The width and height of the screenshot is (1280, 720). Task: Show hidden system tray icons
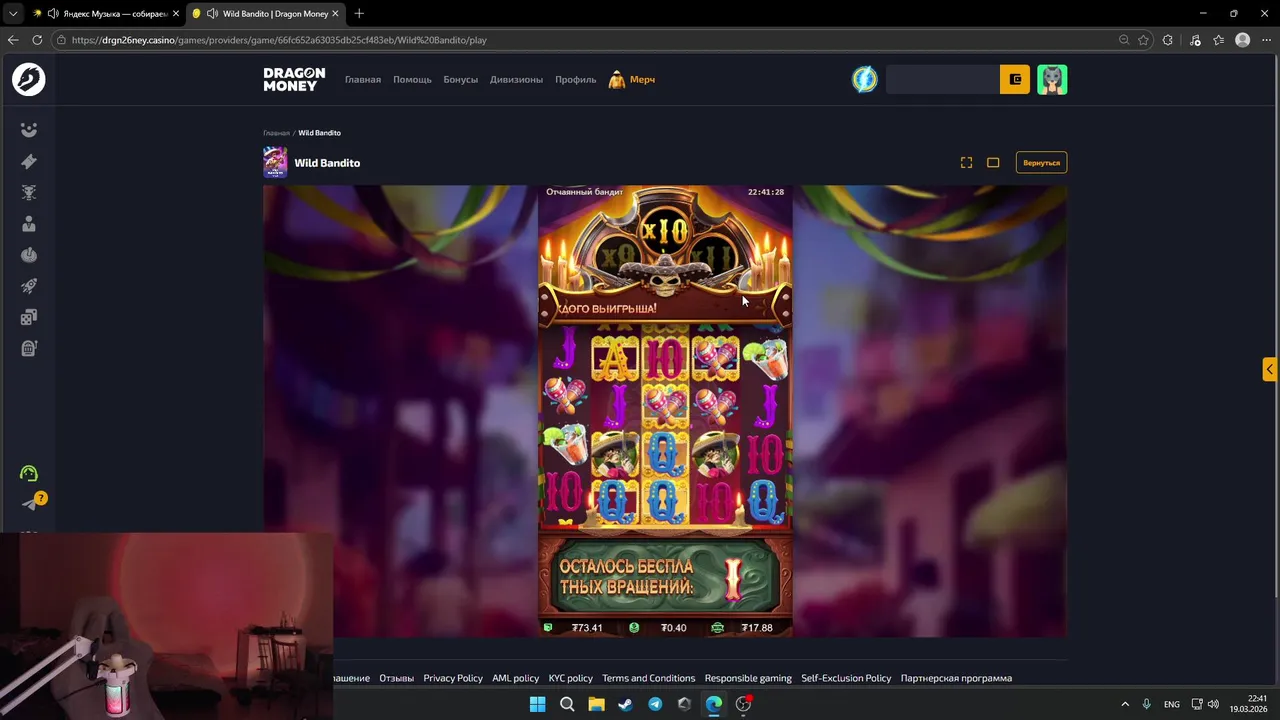(1125, 704)
